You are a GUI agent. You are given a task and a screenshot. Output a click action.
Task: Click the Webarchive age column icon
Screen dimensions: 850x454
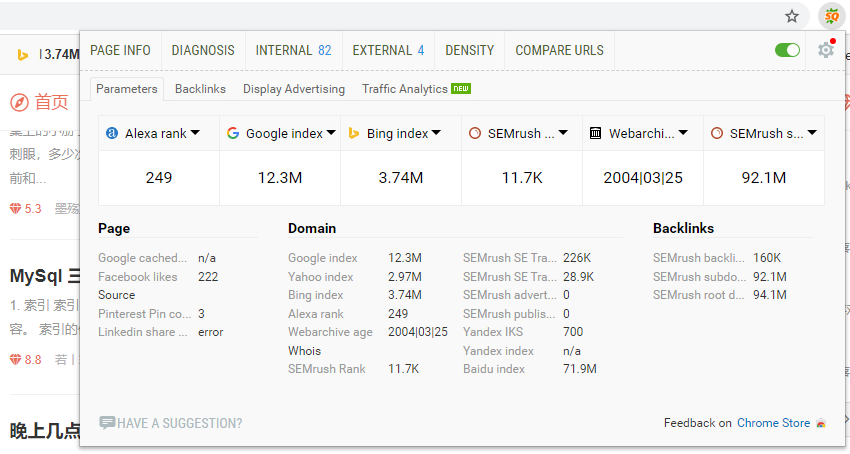pos(596,133)
